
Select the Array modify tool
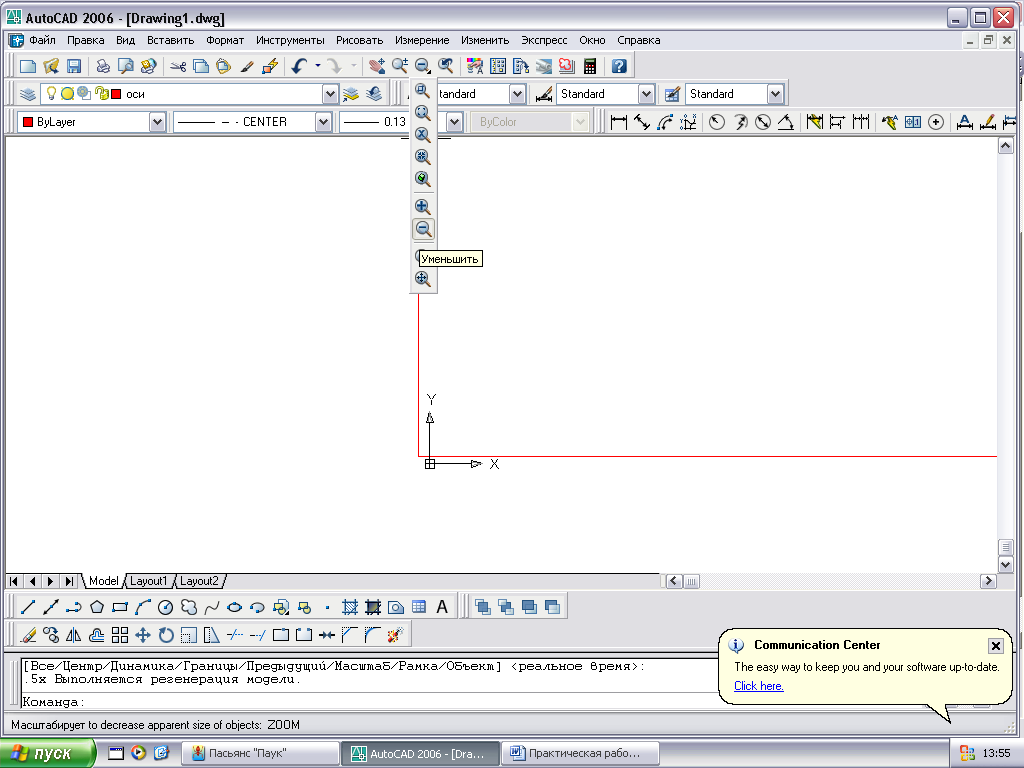pos(120,635)
